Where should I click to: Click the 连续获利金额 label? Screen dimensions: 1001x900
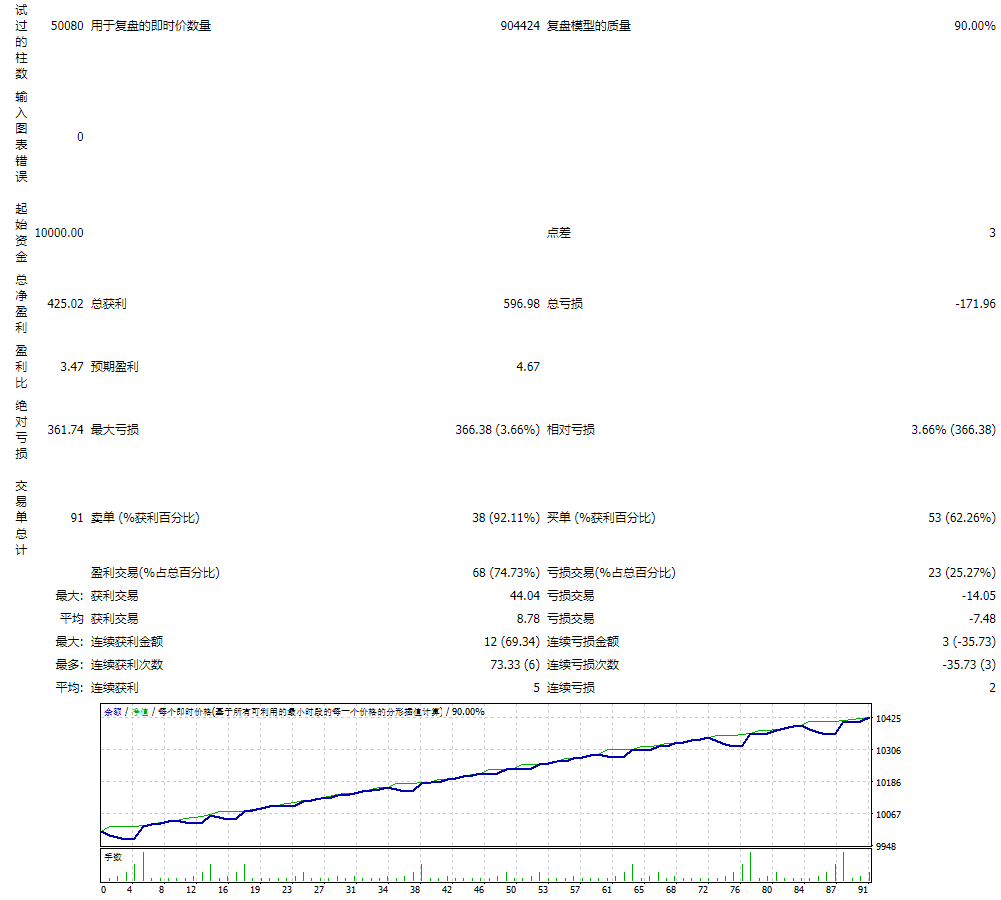pyautogui.click(x=126, y=641)
